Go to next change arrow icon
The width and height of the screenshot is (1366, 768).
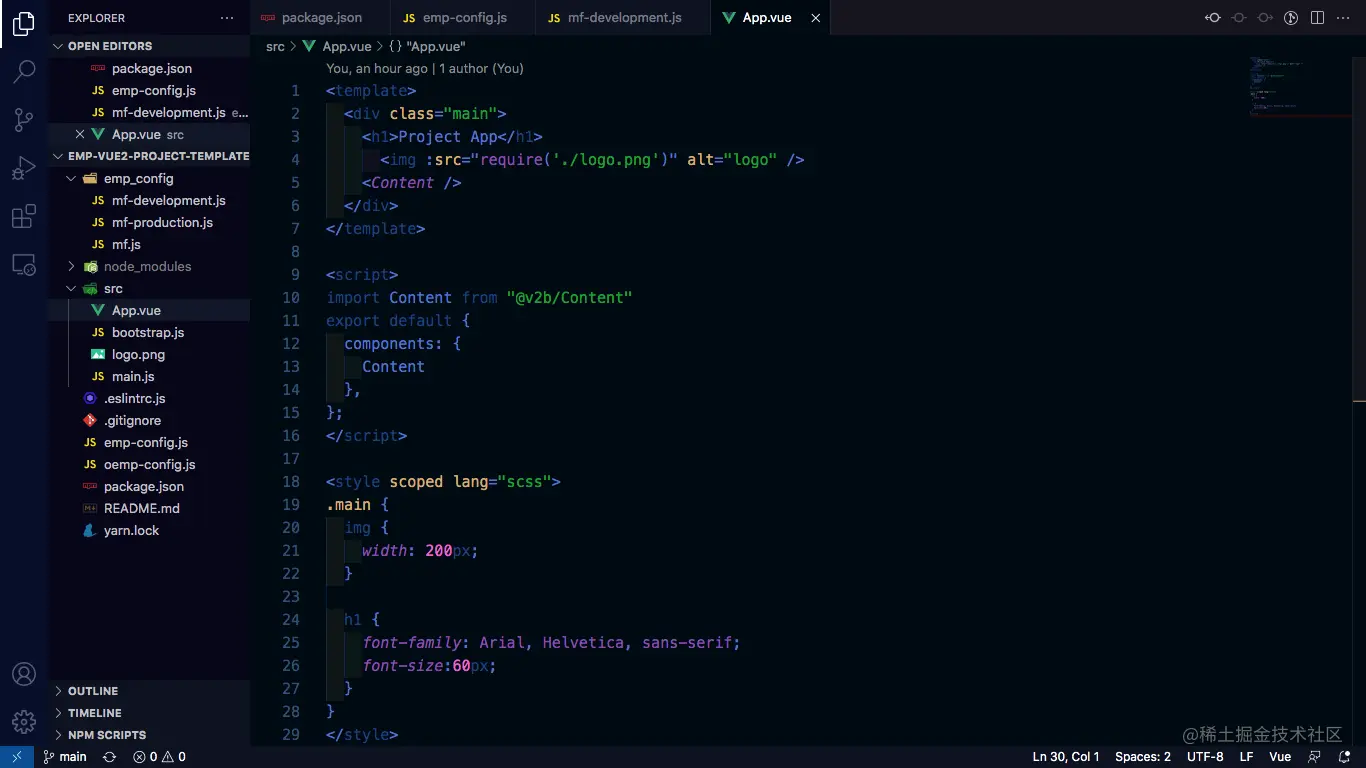click(x=1265, y=18)
